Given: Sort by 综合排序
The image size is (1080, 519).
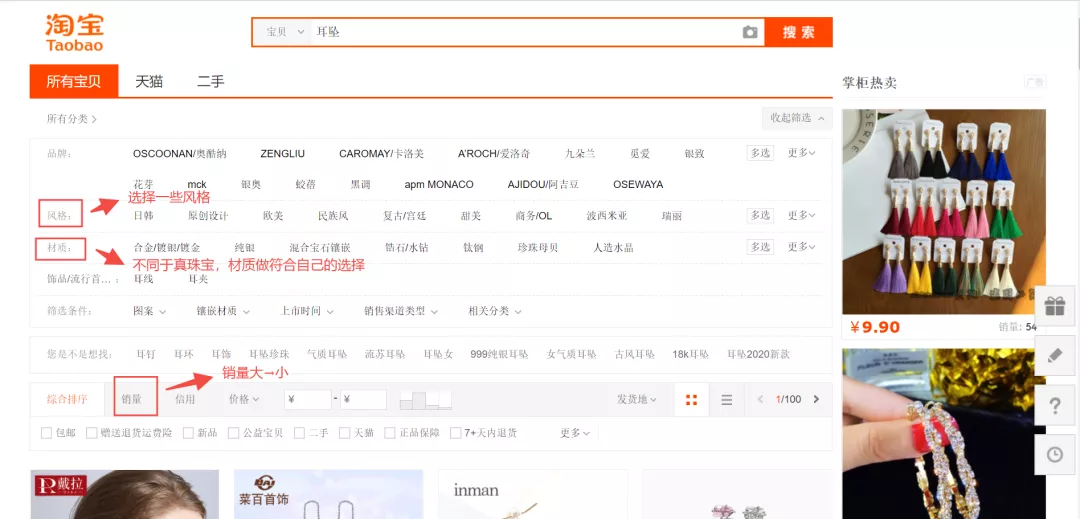Looking at the screenshot, I should click(x=67, y=399).
